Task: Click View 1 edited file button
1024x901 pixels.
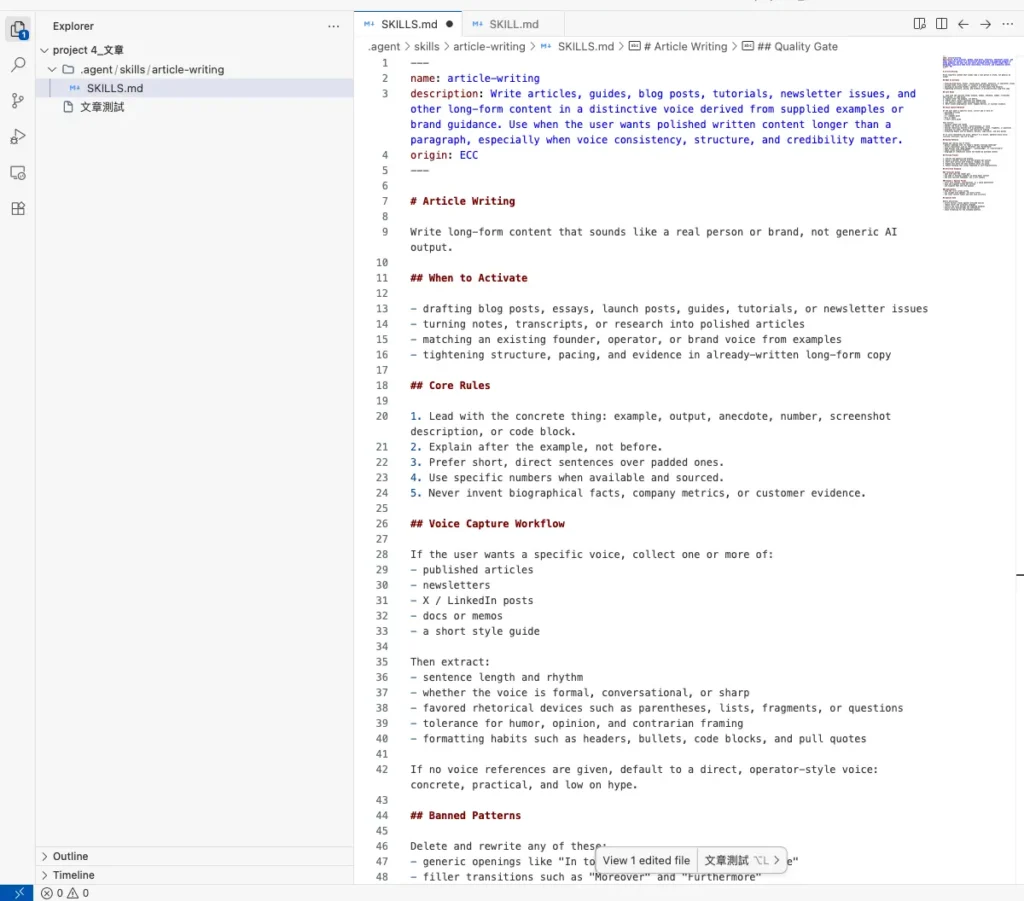Action: click(x=646, y=861)
